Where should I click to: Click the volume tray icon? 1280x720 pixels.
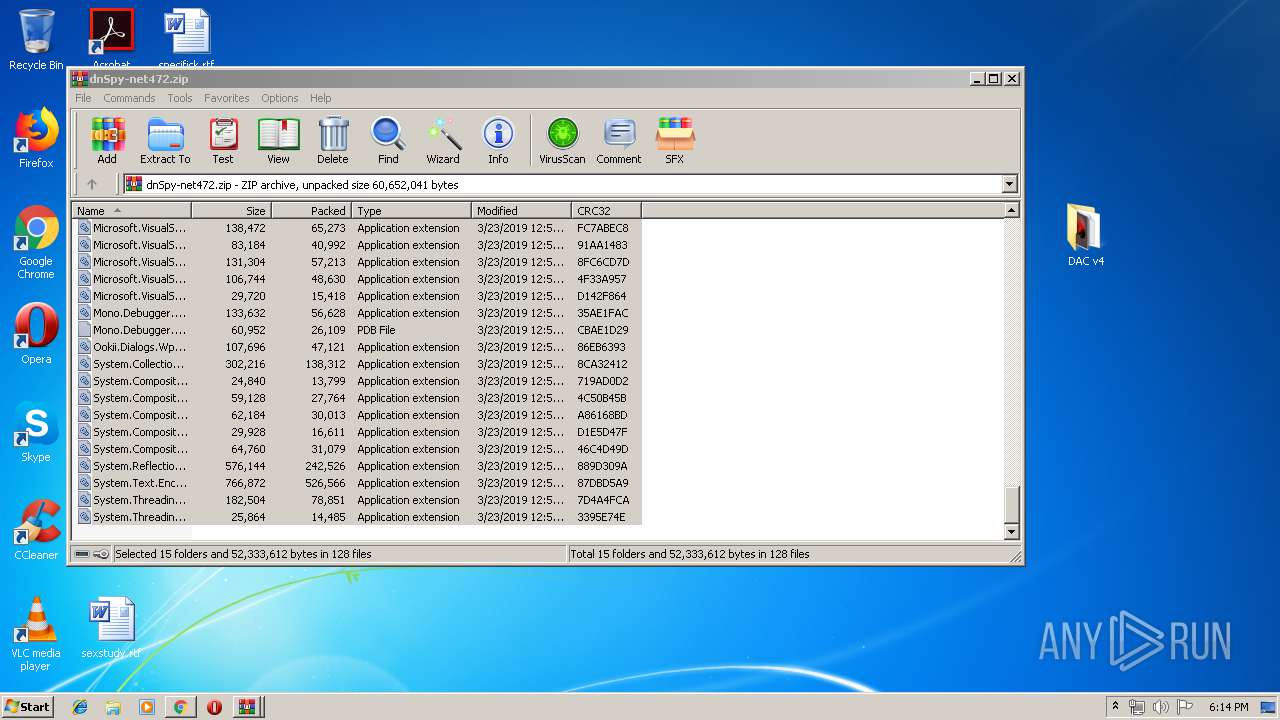pos(1160,707)
